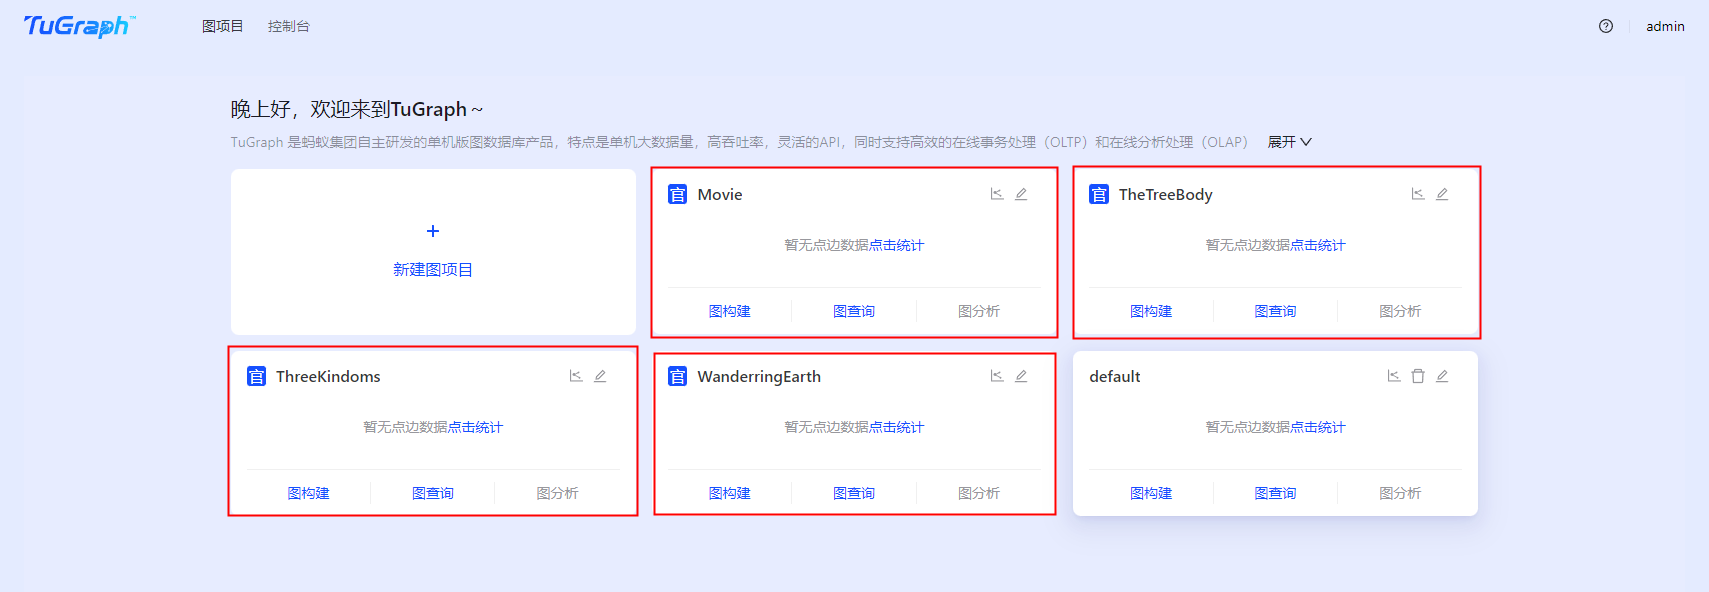Open the help question mark icon
Image resolution: width=1709 pixels, height=592 pixels.
pos(1606,26)
